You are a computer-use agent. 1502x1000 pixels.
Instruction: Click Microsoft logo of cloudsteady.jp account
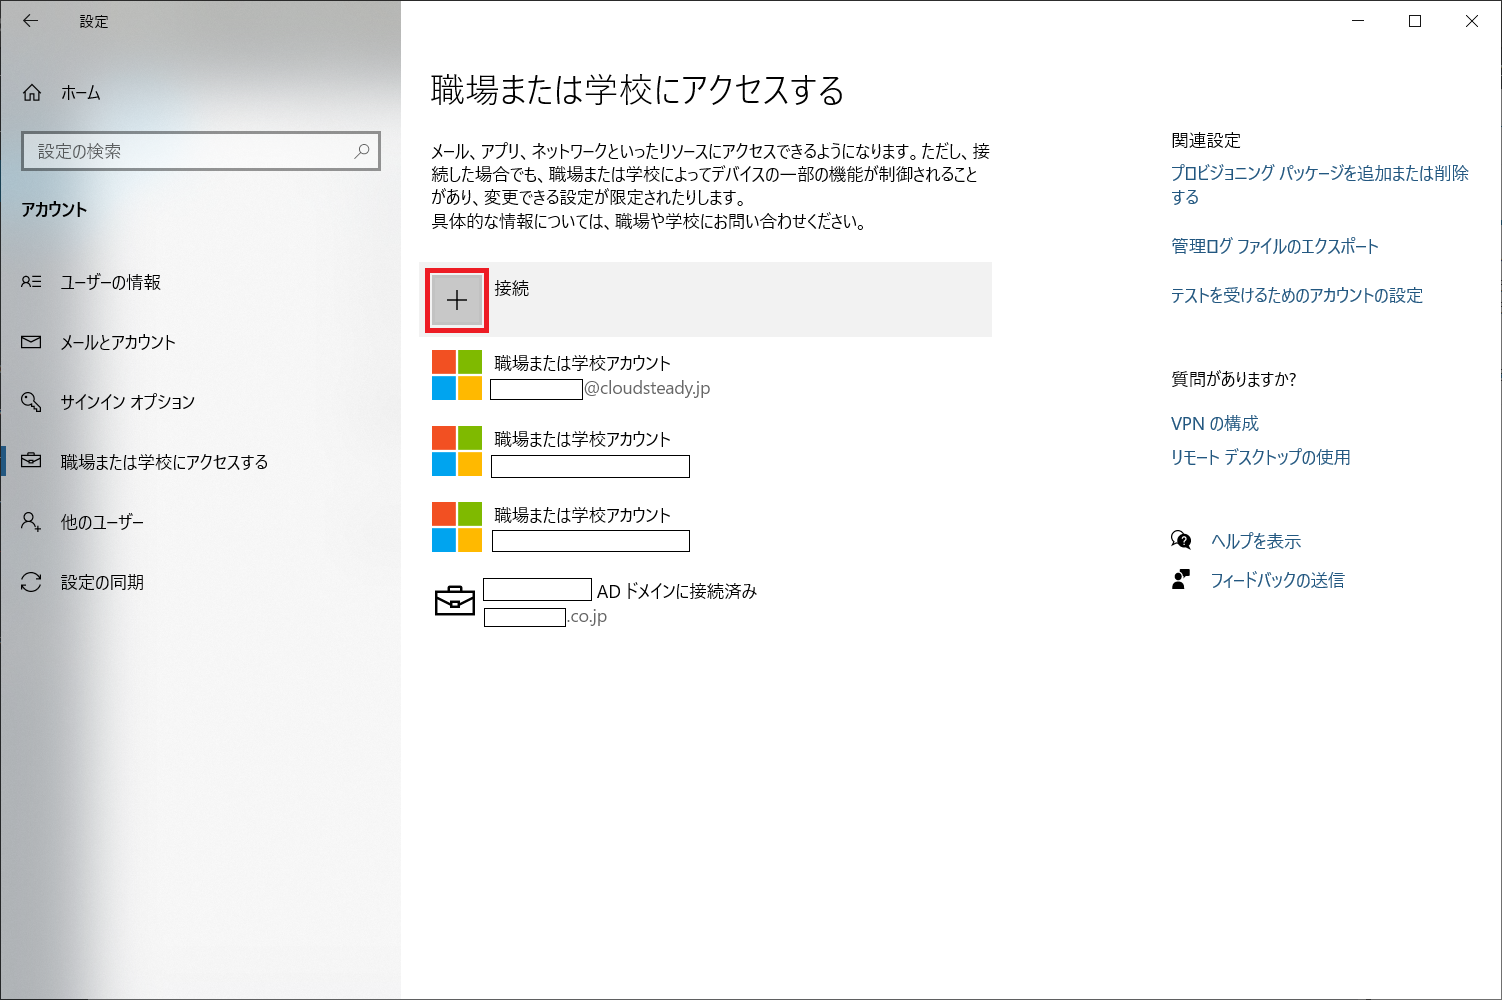[457, 375]
